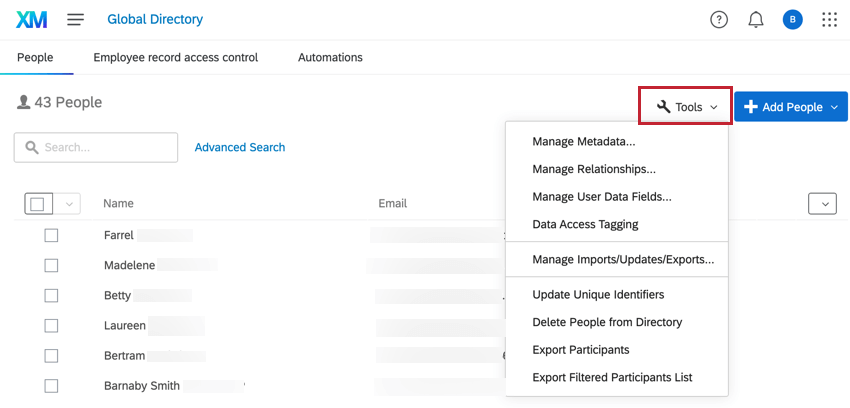Click the XM logo
The image size is (850, 408).
click(x=32, y=19)
